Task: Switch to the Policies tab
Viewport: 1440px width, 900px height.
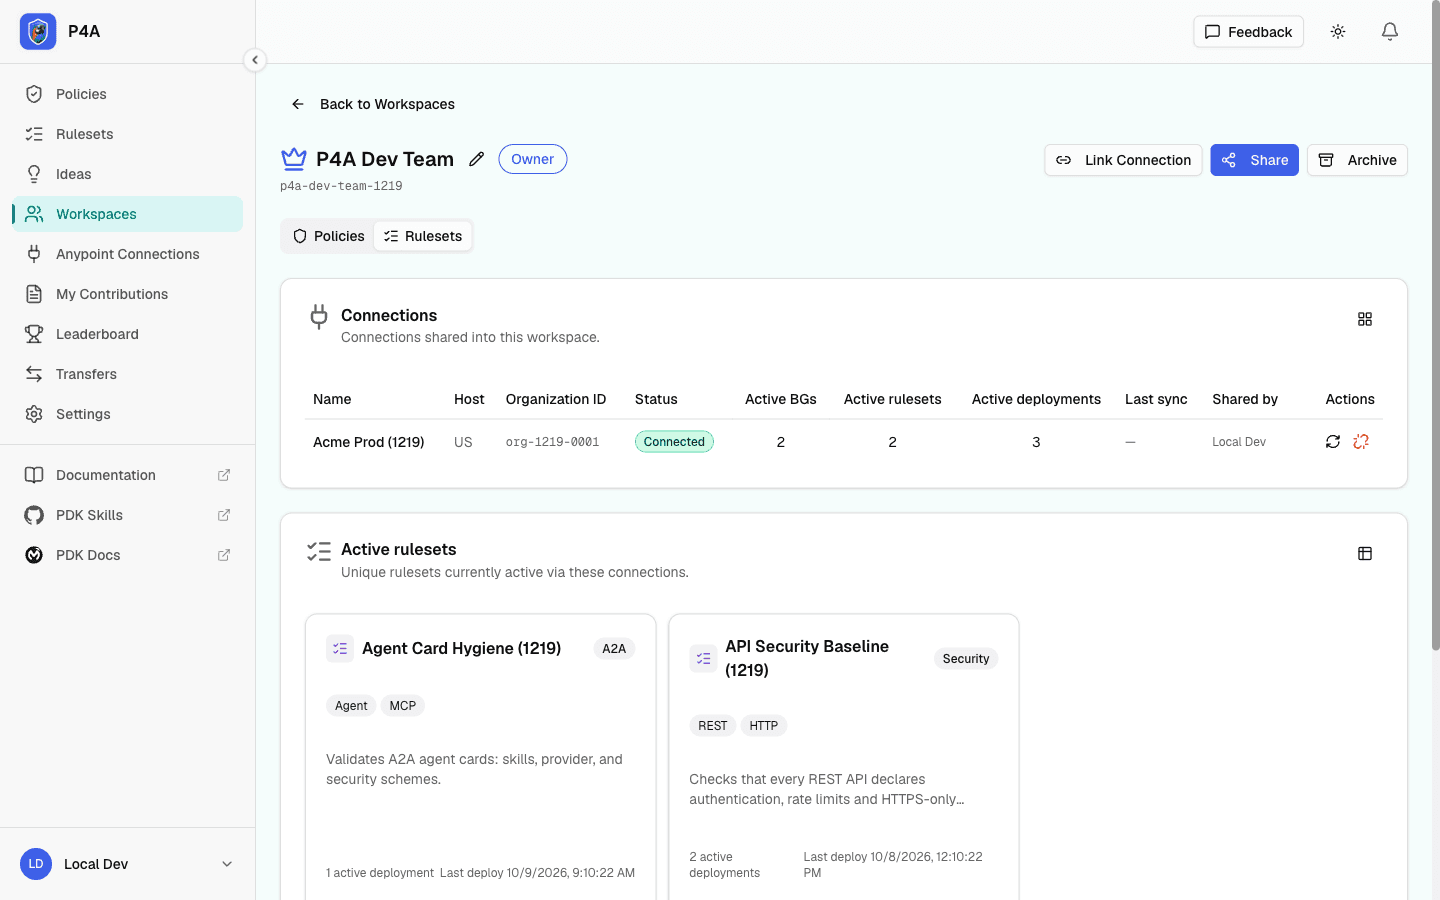Action: [x=329, y=236]
